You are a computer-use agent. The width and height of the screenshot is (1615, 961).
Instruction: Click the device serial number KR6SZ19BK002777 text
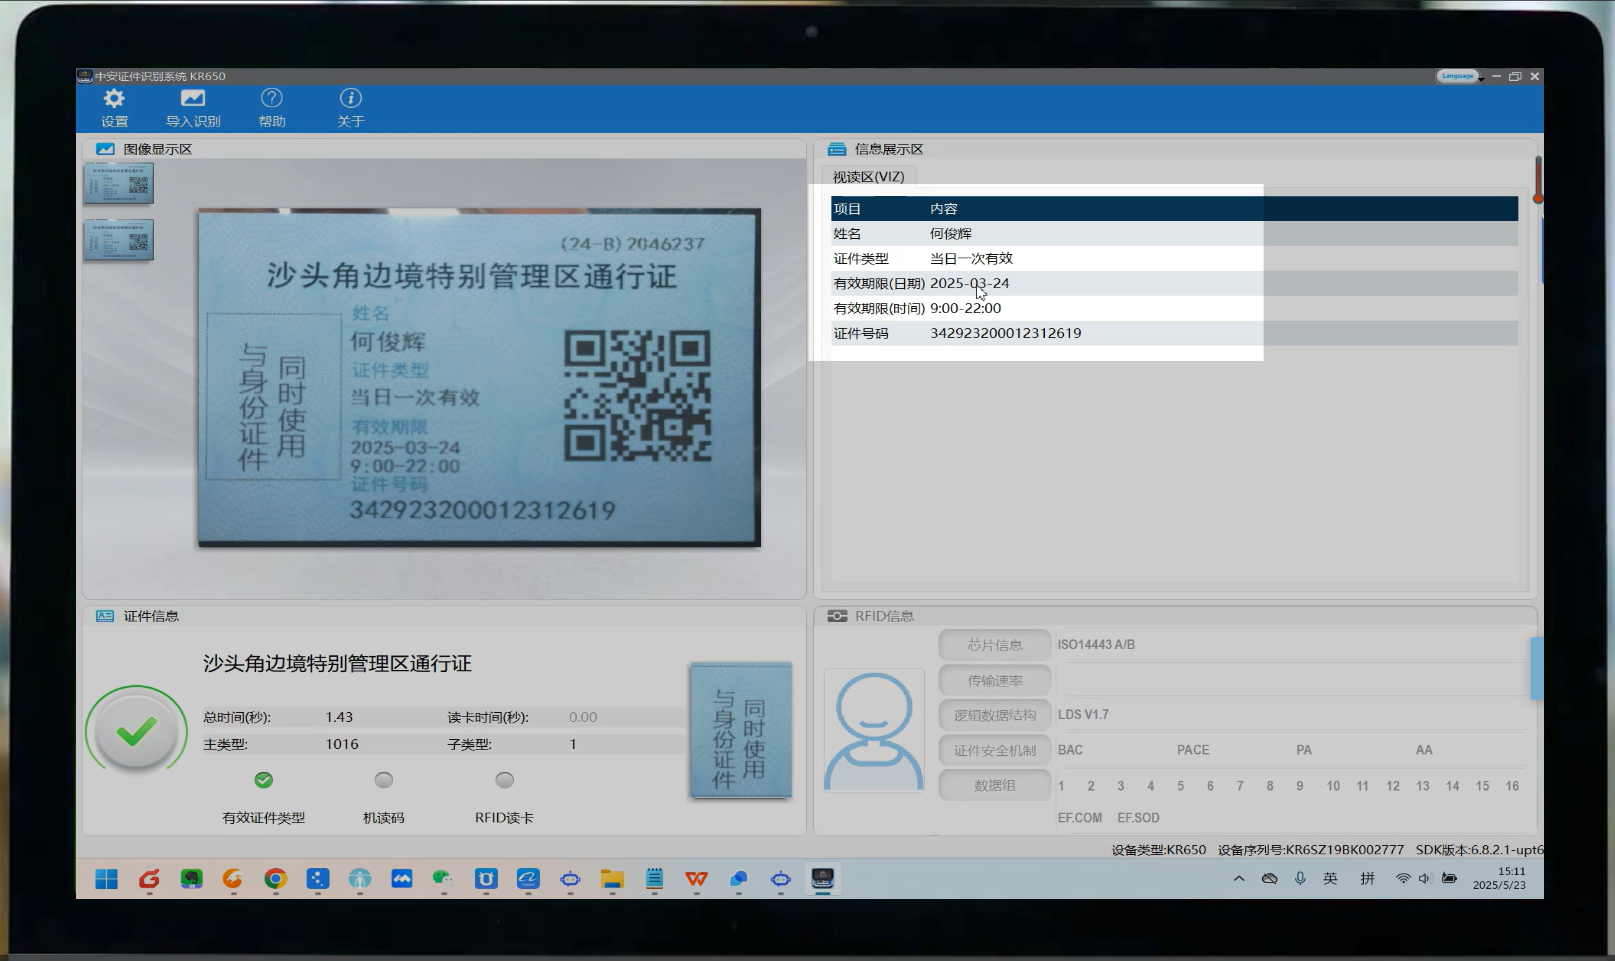[1344, 850]
